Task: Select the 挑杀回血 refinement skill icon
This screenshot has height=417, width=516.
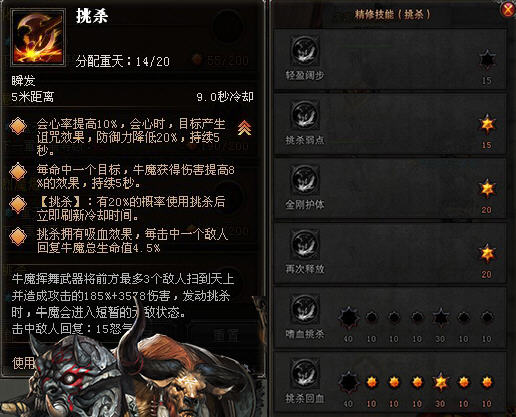Action: tap(305, 373)
